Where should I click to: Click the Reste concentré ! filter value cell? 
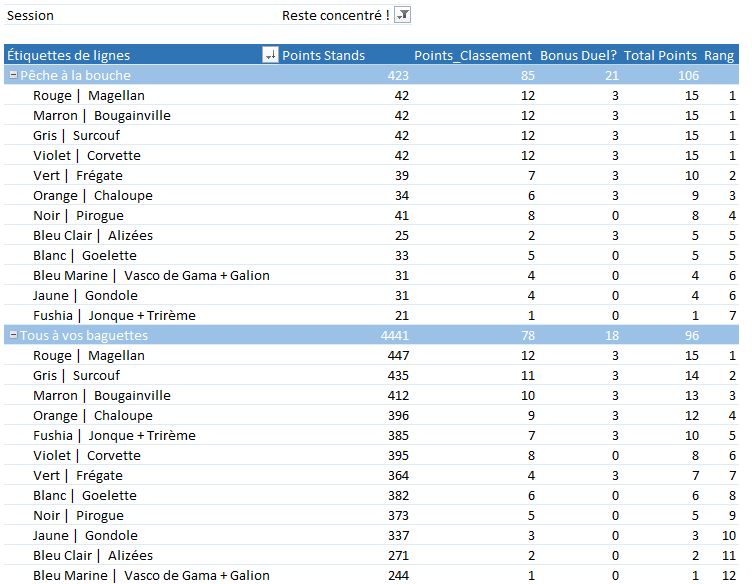pos(335,15)
